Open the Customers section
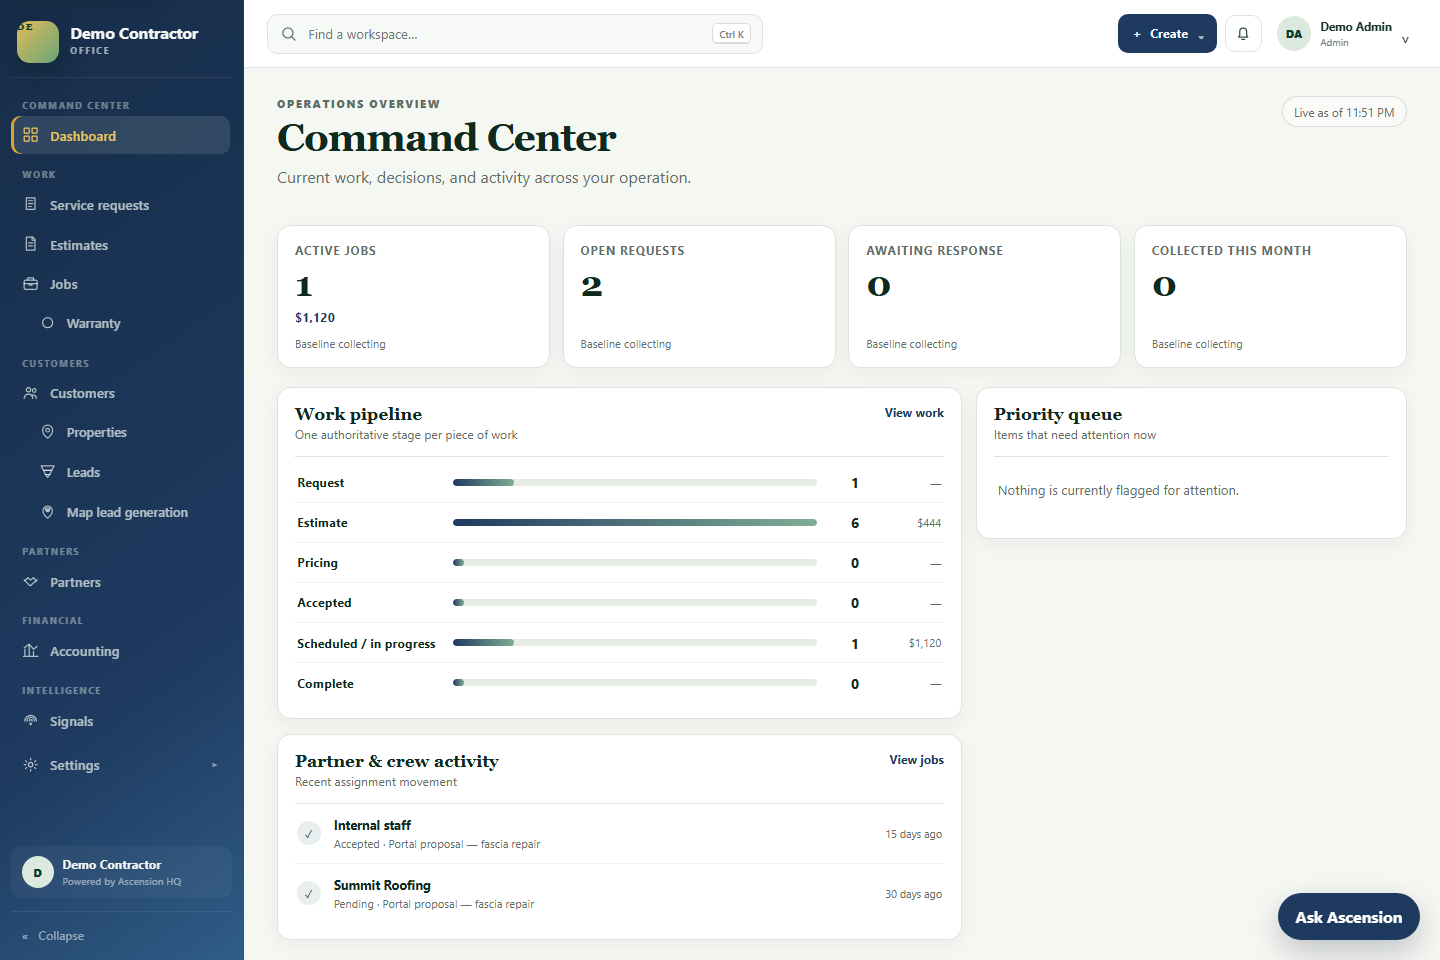Image resolution: width=1440 pixels, height=960 pixels. 120,393
